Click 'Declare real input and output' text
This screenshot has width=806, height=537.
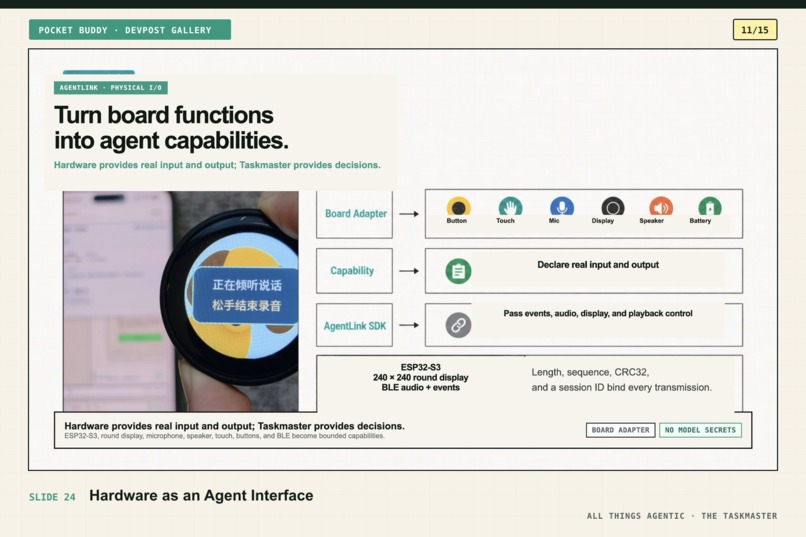[598, 265]
